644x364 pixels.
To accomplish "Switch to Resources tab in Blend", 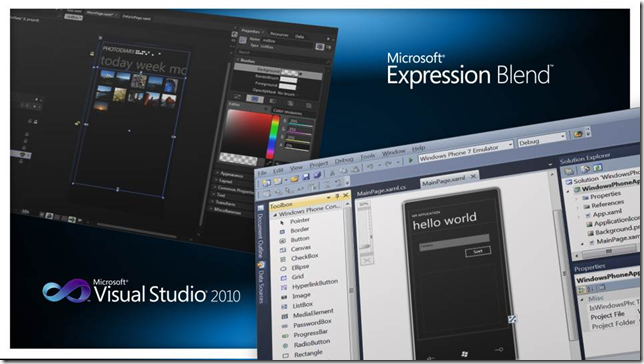I will [279, 35].
